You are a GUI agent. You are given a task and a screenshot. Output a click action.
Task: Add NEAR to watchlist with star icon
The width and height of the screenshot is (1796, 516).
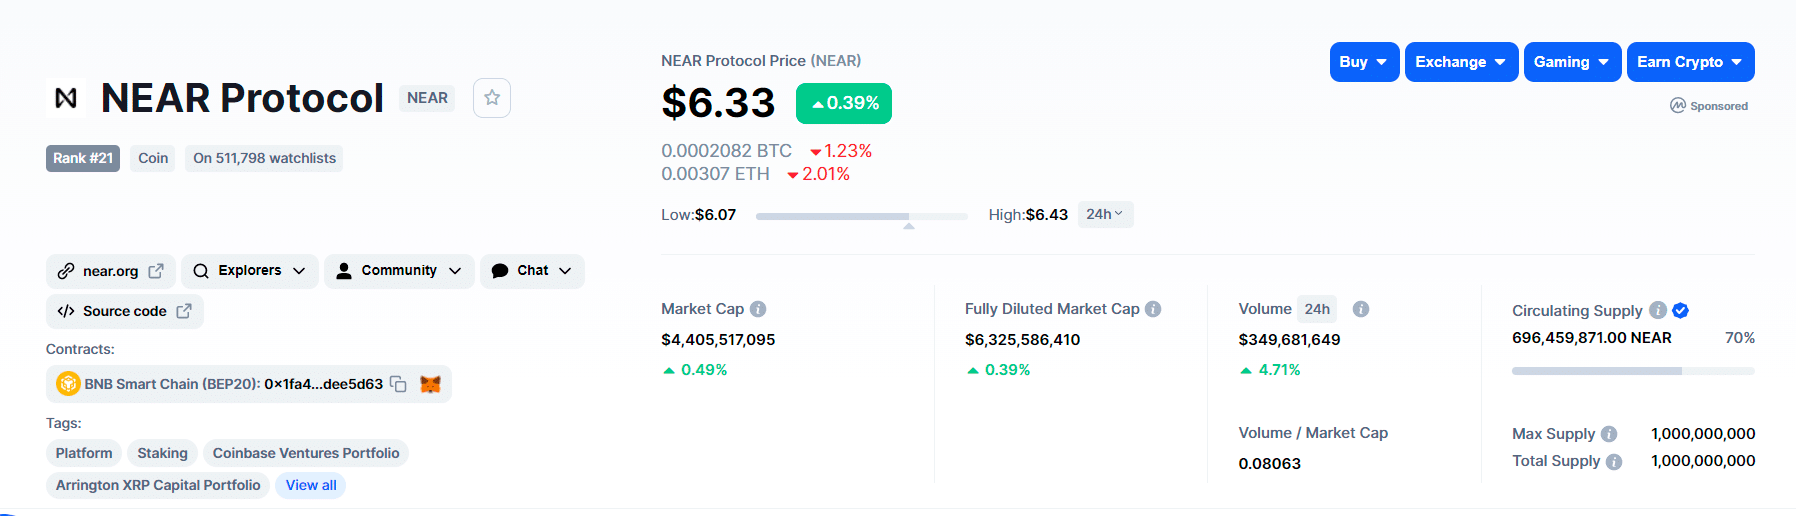click(492, 98)
